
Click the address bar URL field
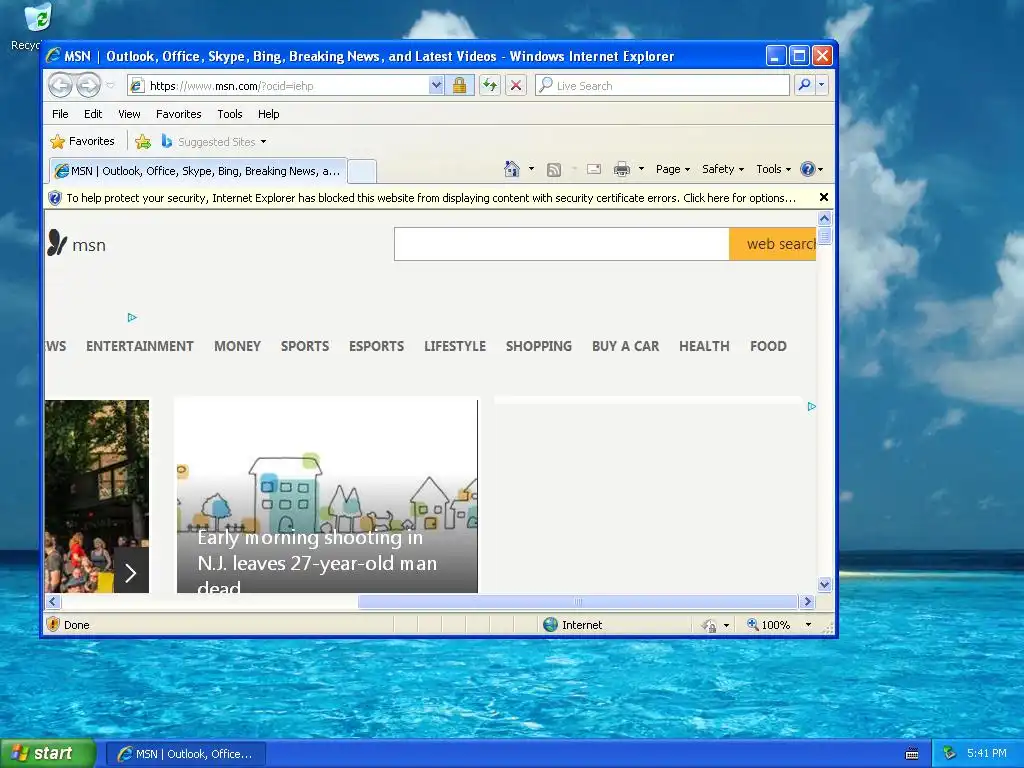click(x=279, y=86)
